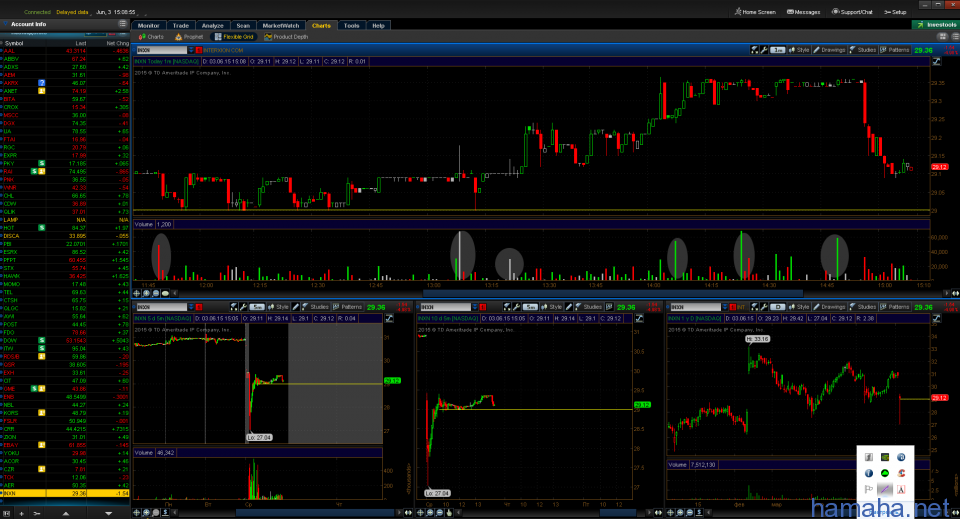Open the bottom-right chart Studies menu
This screenshot has width=960, height=519.
pos(863,307)
